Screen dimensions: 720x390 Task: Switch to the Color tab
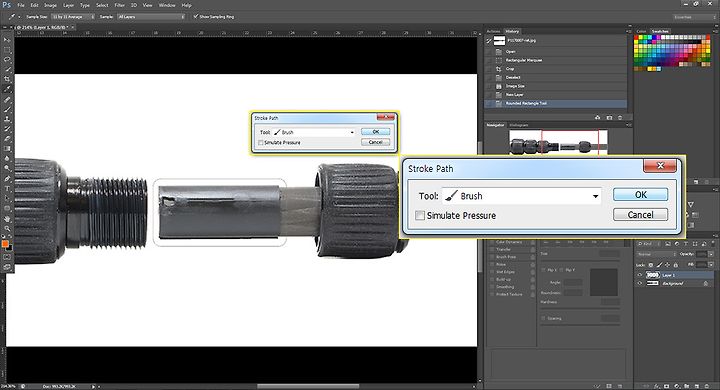pos(642,31)
